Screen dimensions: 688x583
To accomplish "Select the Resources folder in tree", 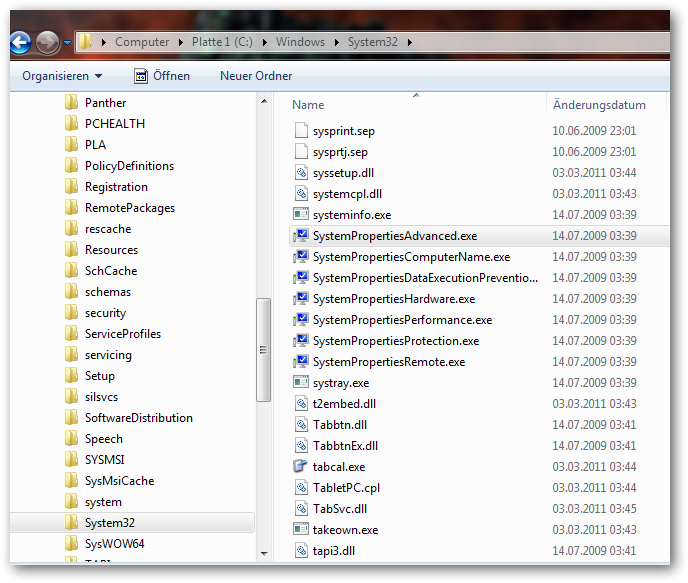I will pyautogui.click(x=111, y=250).
